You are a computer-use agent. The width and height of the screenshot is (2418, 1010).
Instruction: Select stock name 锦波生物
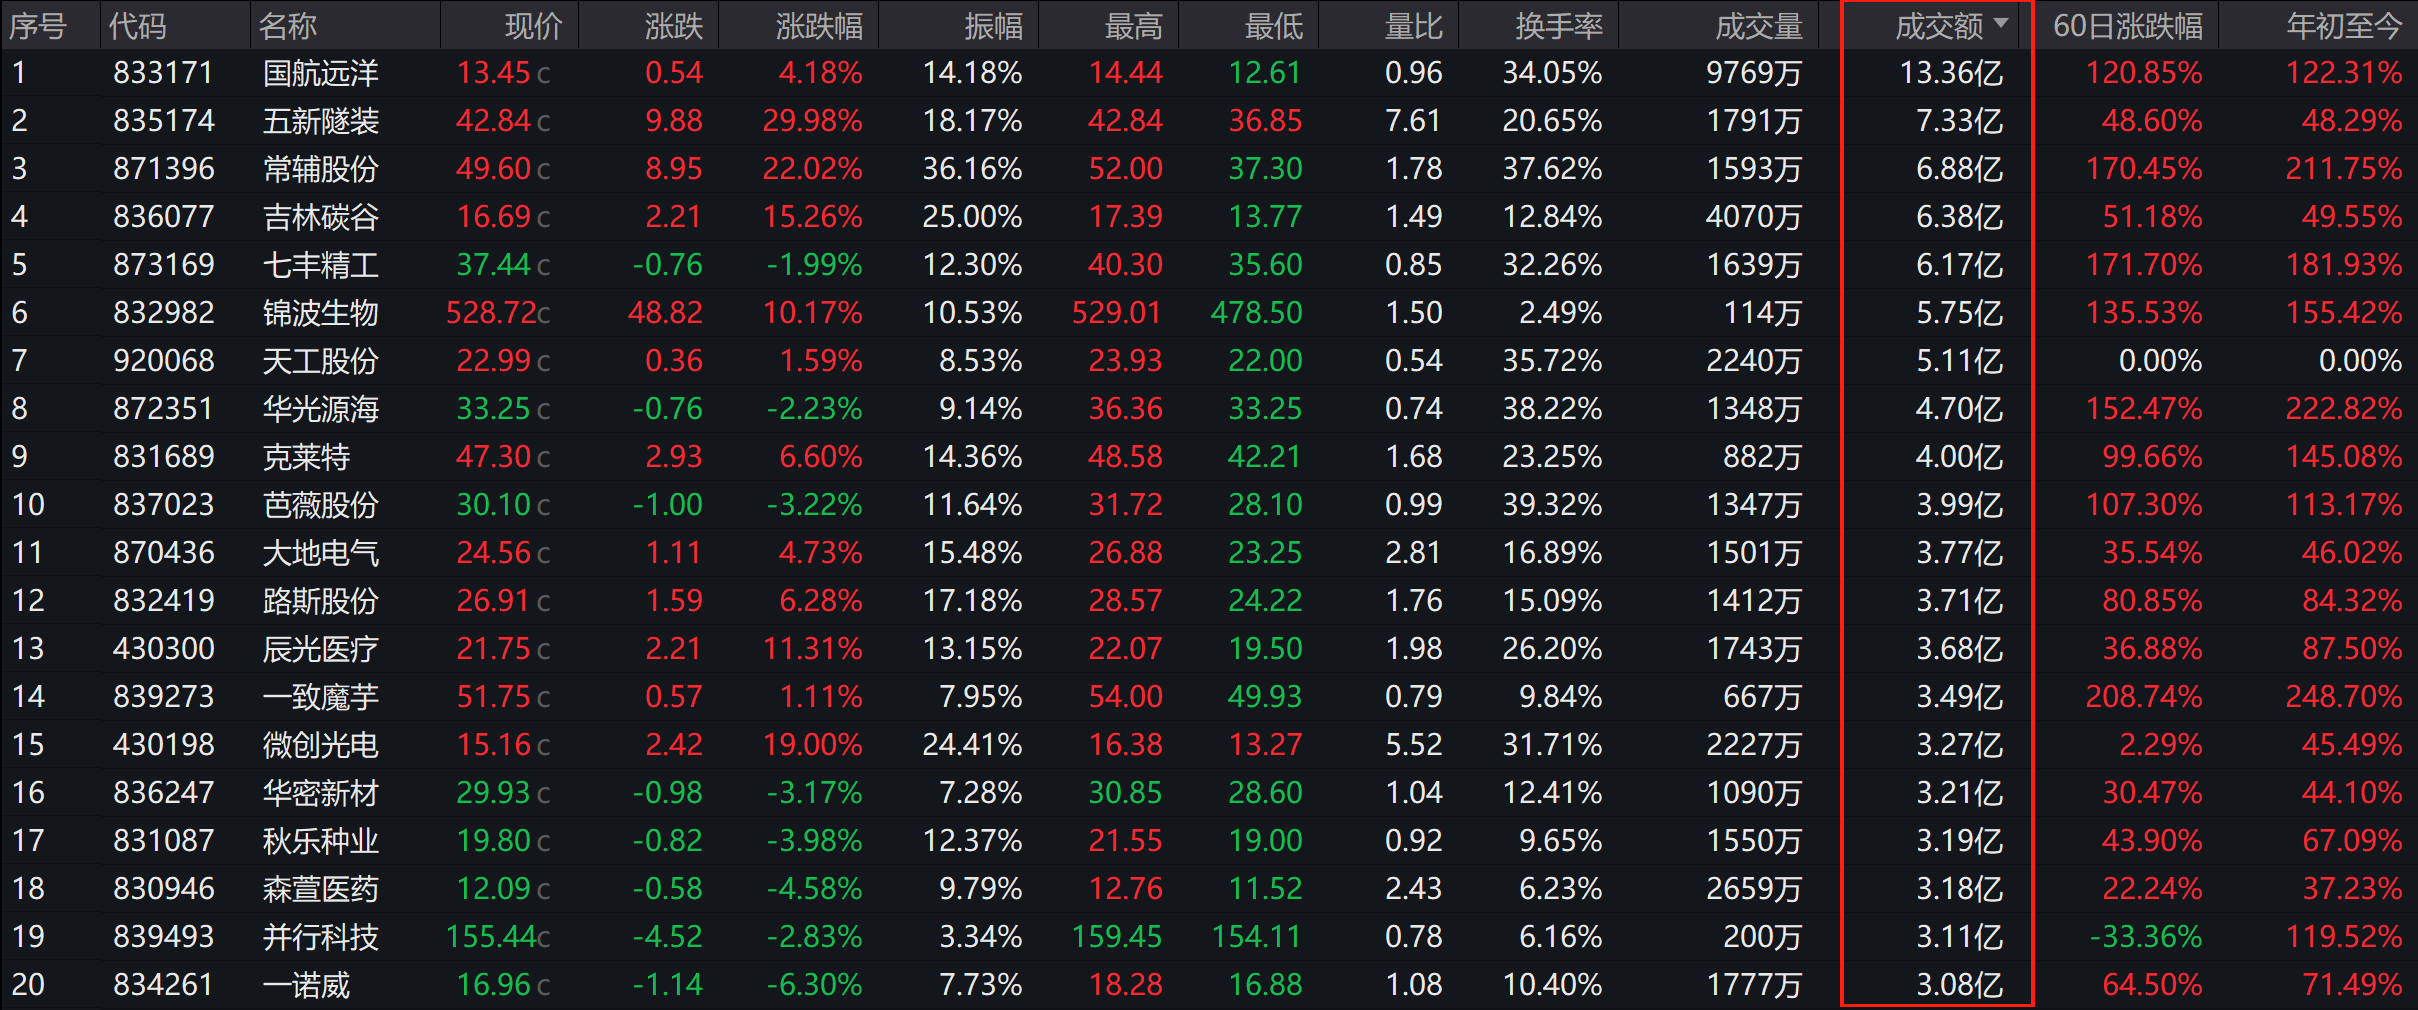coord(321,313)
